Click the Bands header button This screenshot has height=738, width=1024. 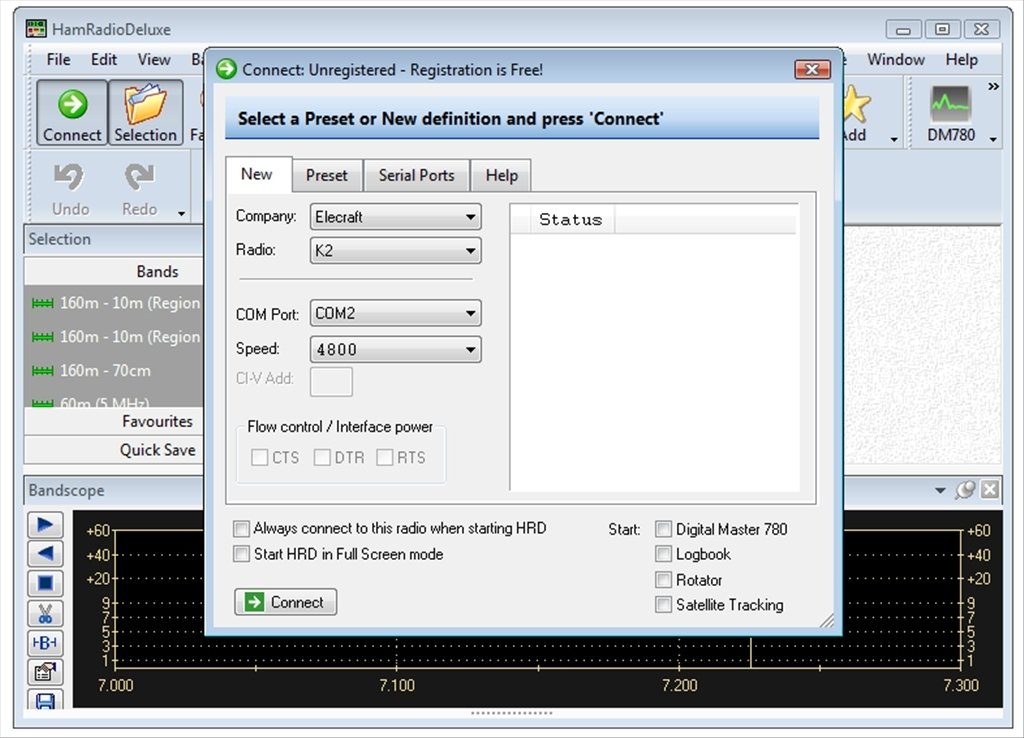point(114,271)
